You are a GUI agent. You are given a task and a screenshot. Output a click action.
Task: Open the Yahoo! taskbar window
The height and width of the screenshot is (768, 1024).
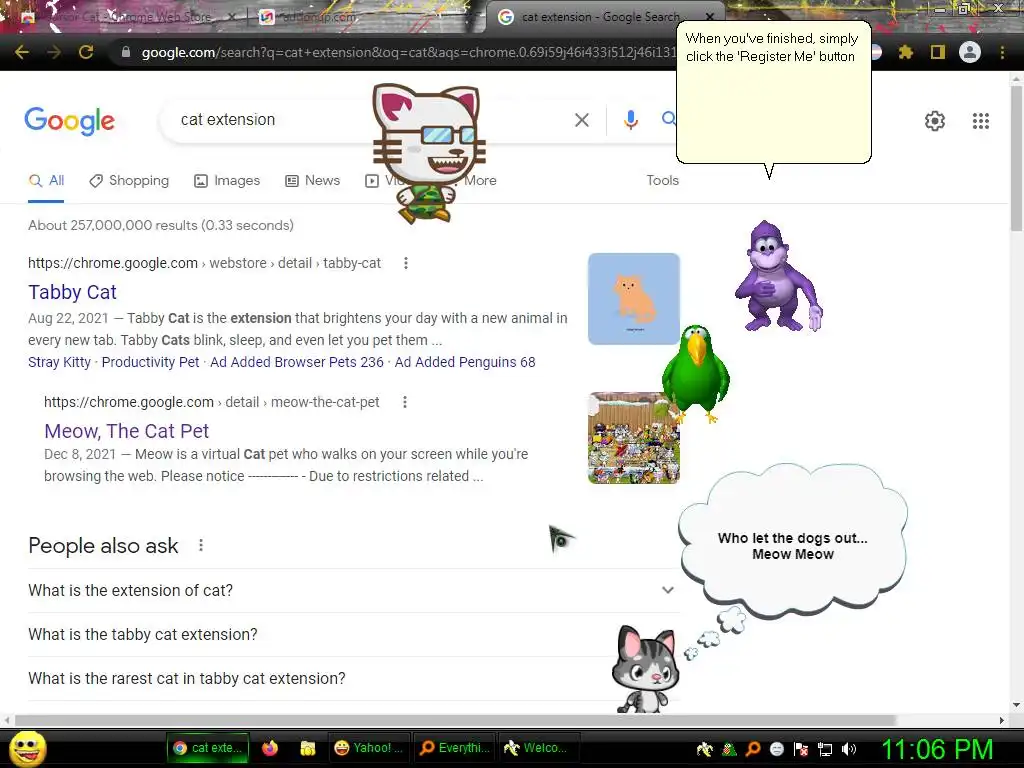[368, 748]
